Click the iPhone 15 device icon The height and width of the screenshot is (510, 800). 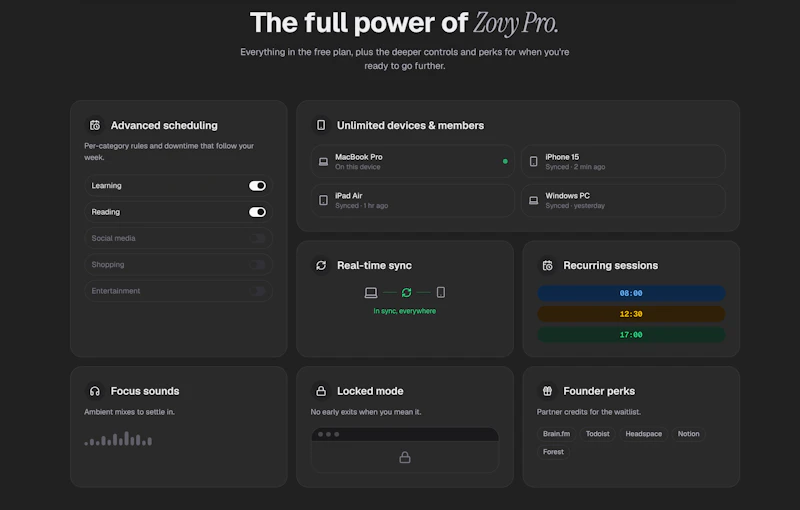[534, 162]
